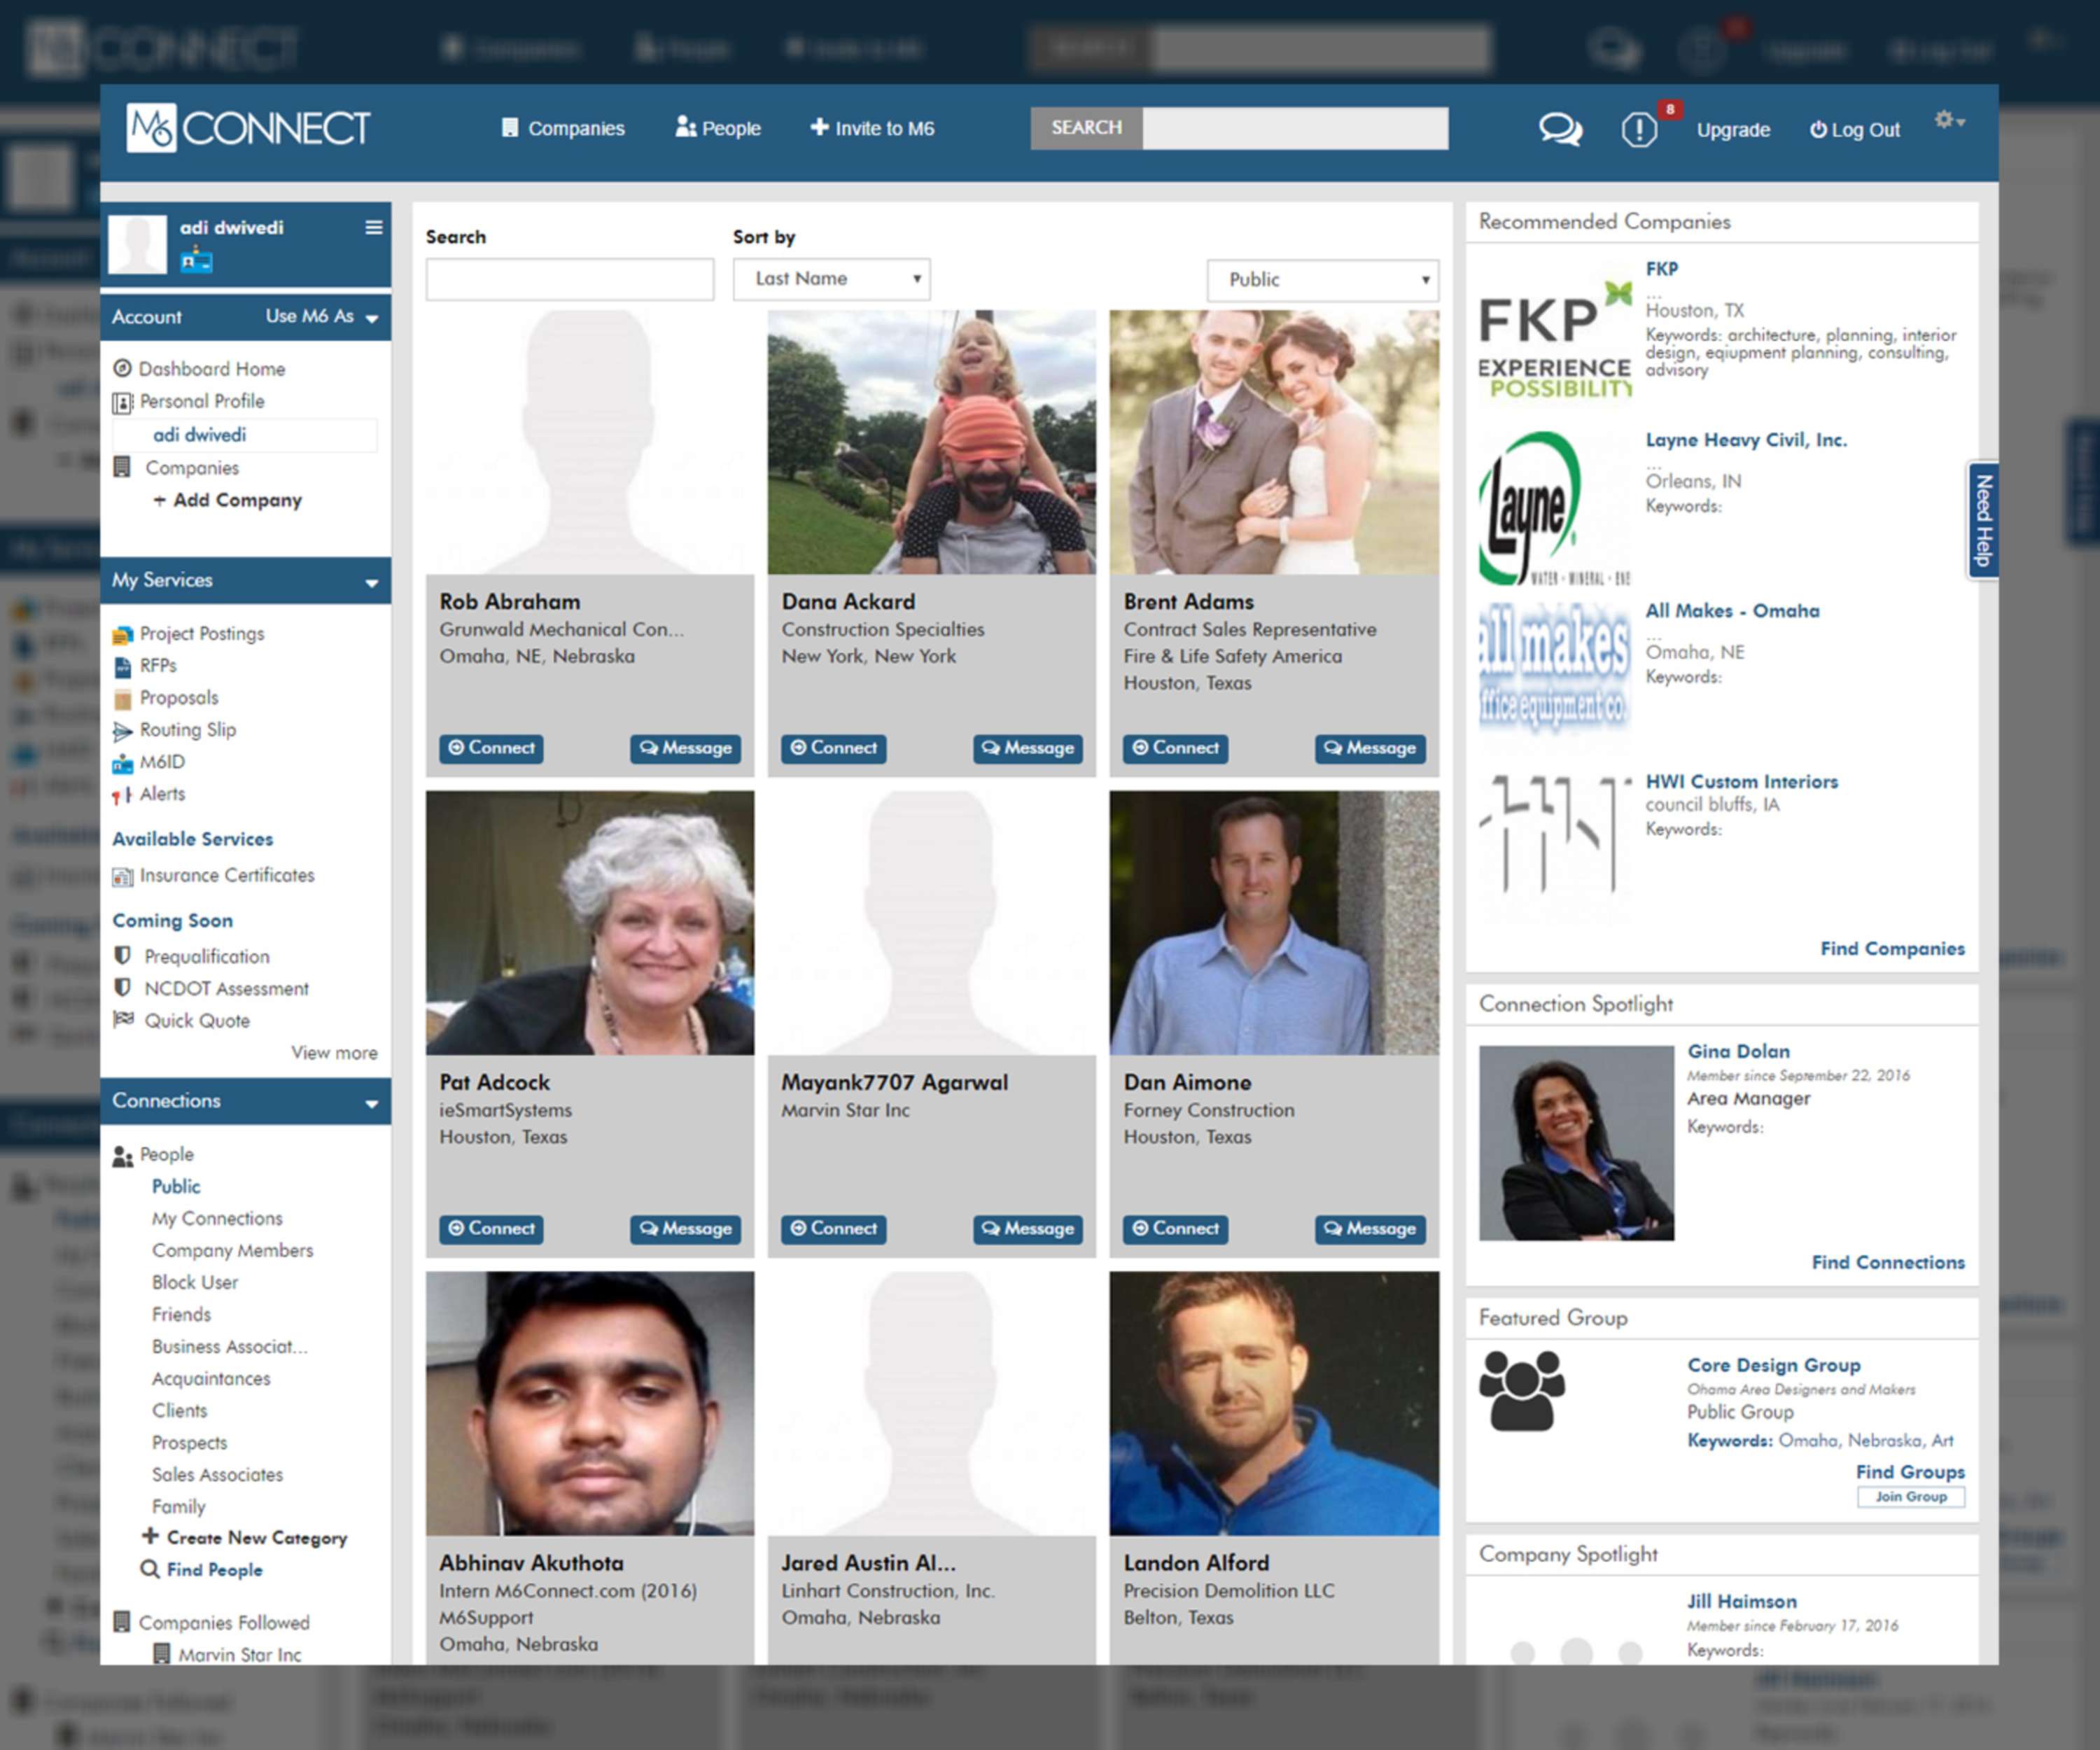Click Add Company link
Image resolution: width=2100 pixels, height=1750 pixels.
click(228, 500)
